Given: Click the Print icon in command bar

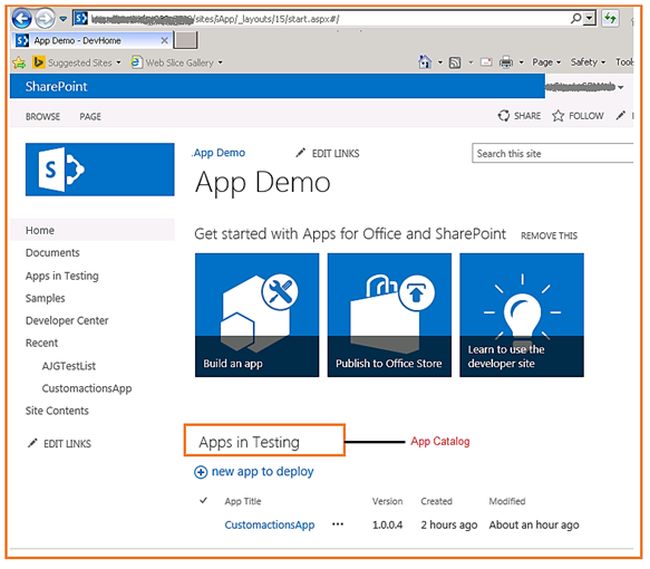Looking at the screenshot, I should tap(506, 63).
